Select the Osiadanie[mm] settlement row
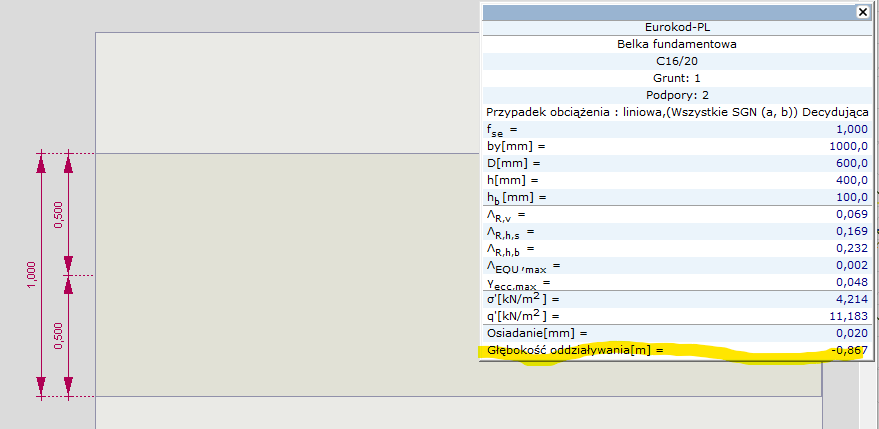The height and width of the screenshot is (429, 879). pos(675,333)
